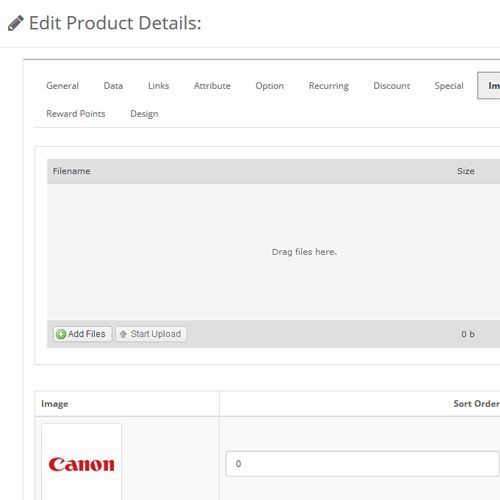Switch to the Design tab

coord(144,114)
